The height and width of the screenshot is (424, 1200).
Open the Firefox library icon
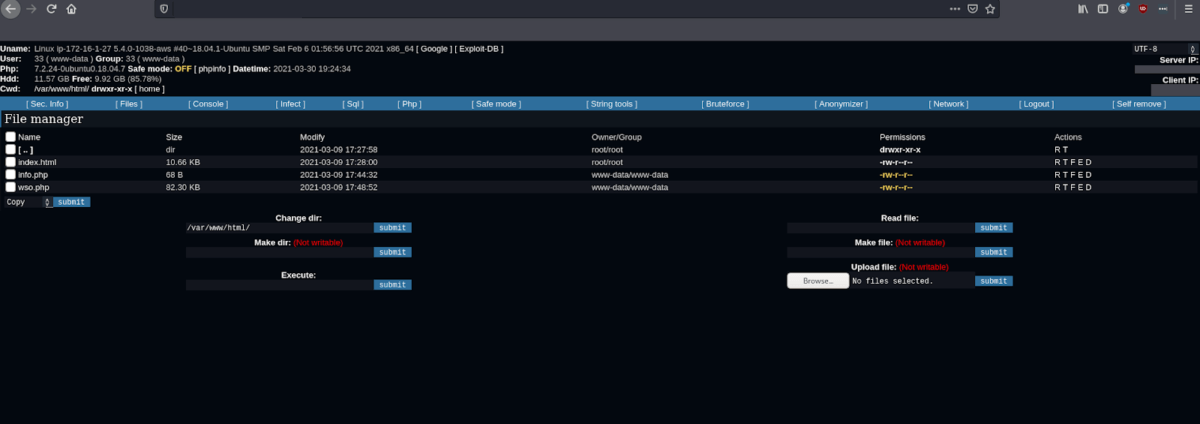coord(1083,9)
